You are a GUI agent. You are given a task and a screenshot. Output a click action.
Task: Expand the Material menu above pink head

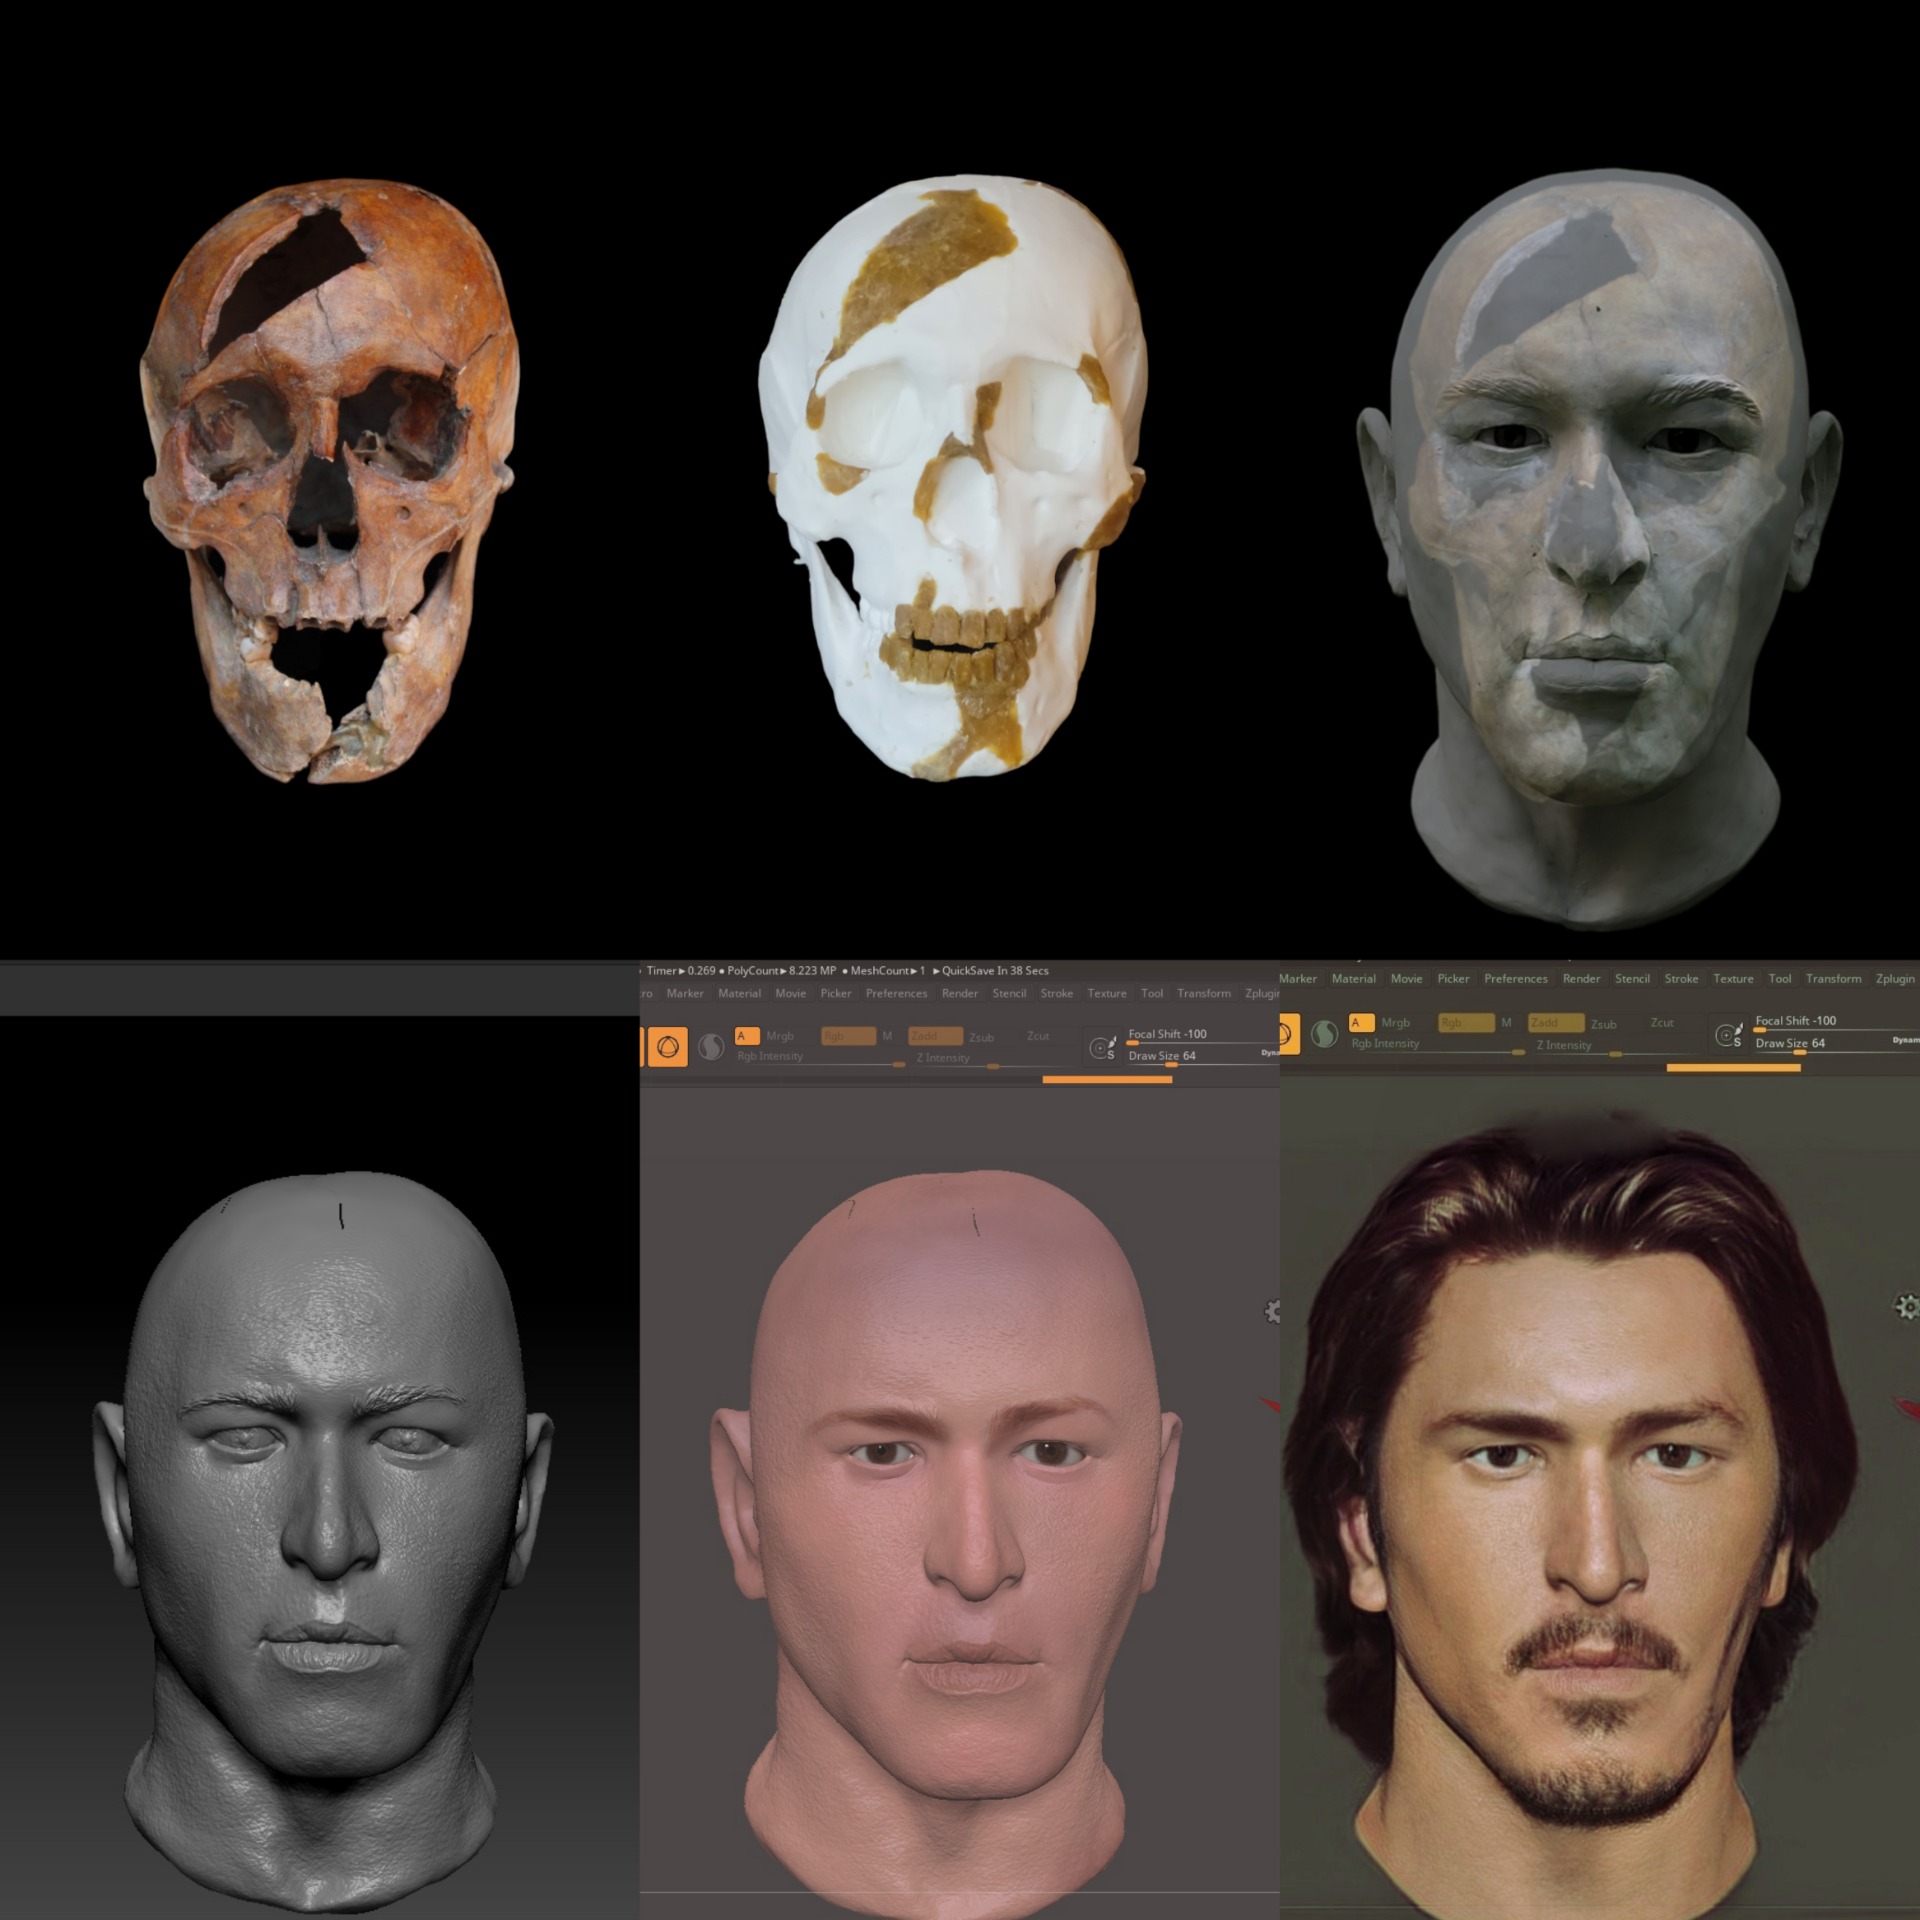pos(739,993)
